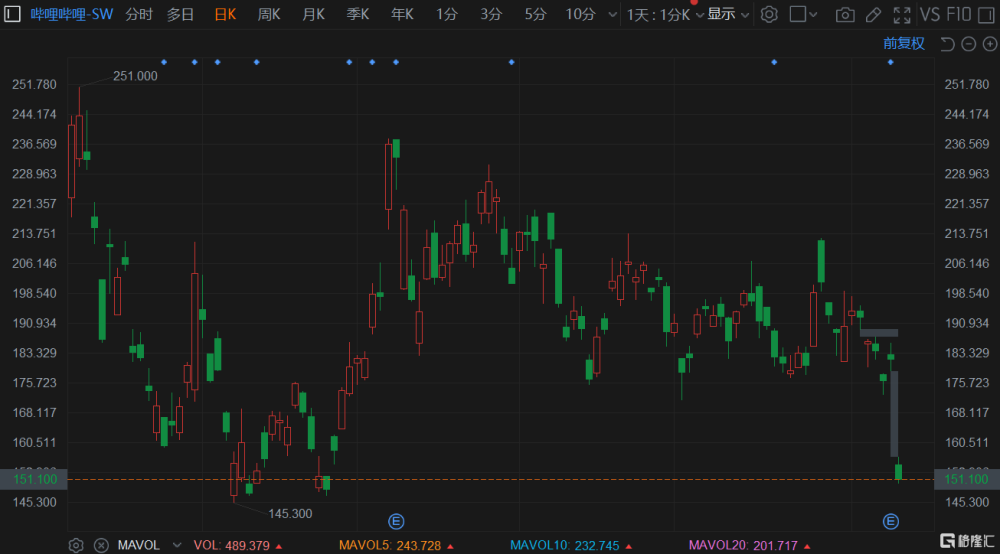Expand more minute periods chevron after 10分
1000x554 pixels.
point(613,15)
